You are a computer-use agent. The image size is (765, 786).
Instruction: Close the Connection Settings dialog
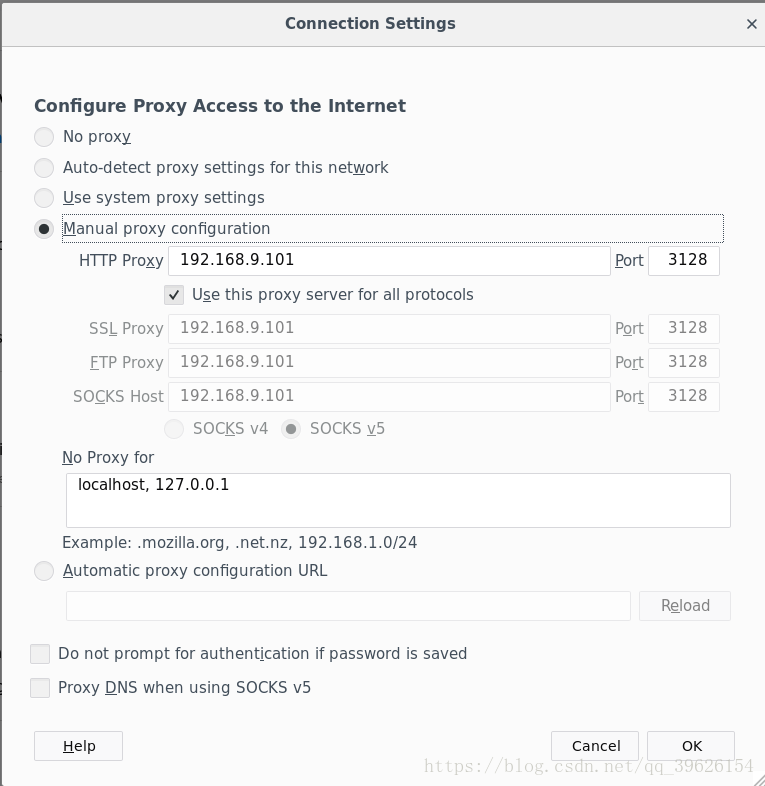coord(751,24)
